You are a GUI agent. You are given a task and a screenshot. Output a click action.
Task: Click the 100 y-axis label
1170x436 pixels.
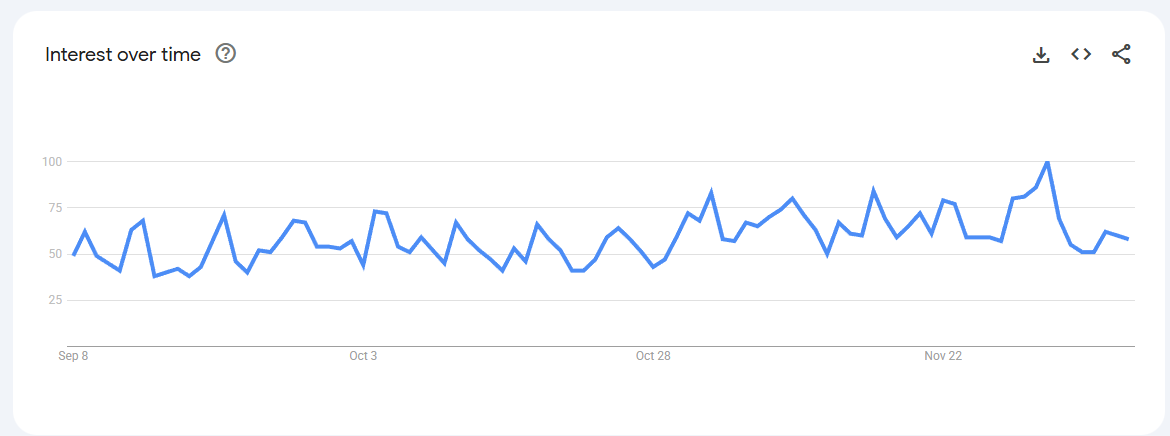point(52,161)
